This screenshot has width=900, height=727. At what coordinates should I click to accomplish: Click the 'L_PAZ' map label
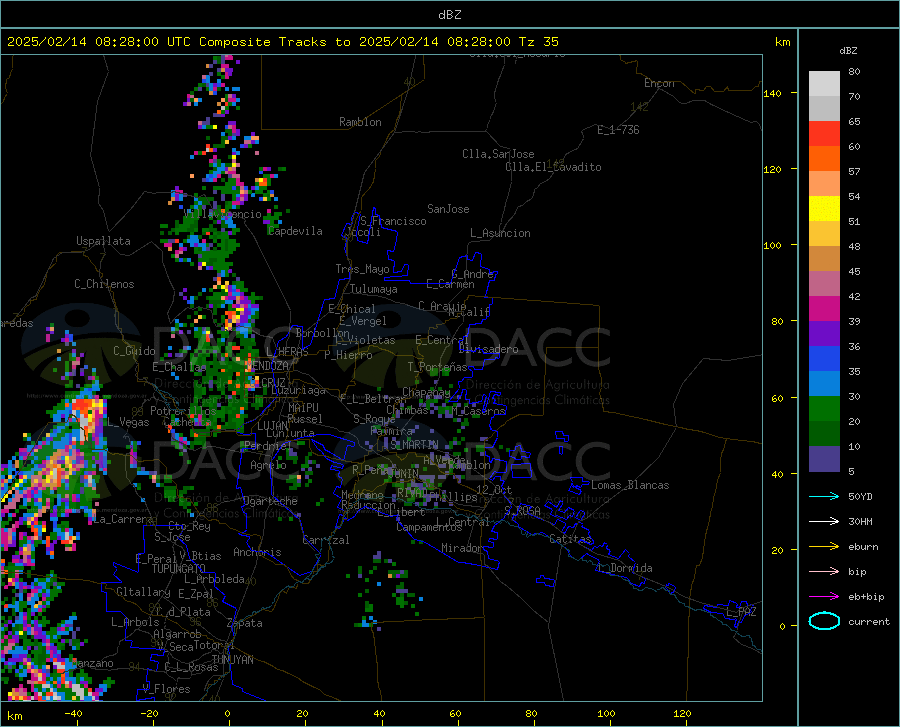point(741,612)
